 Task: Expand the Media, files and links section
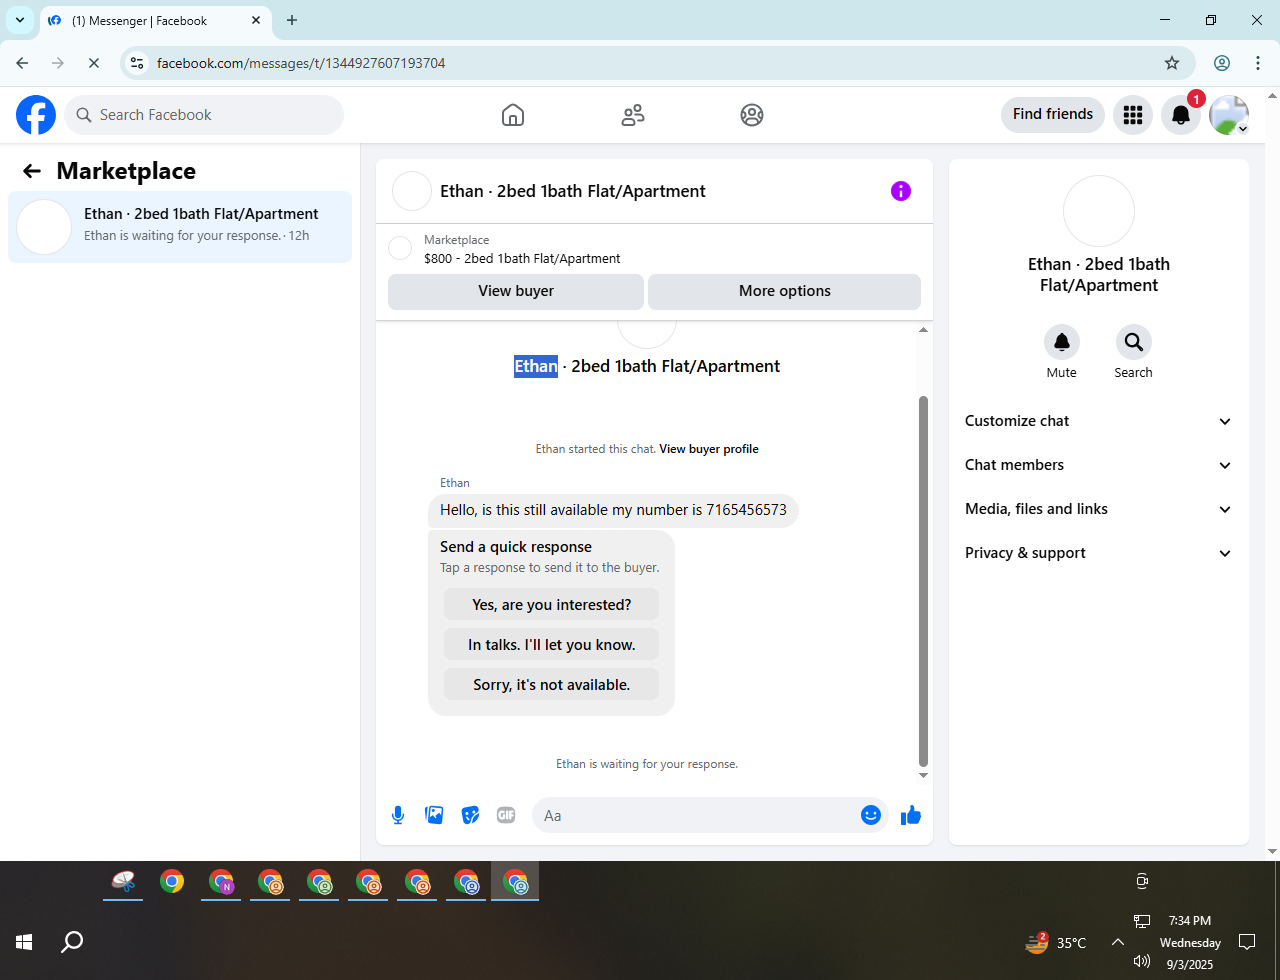pyautogui.click(x=1099, y=509)
